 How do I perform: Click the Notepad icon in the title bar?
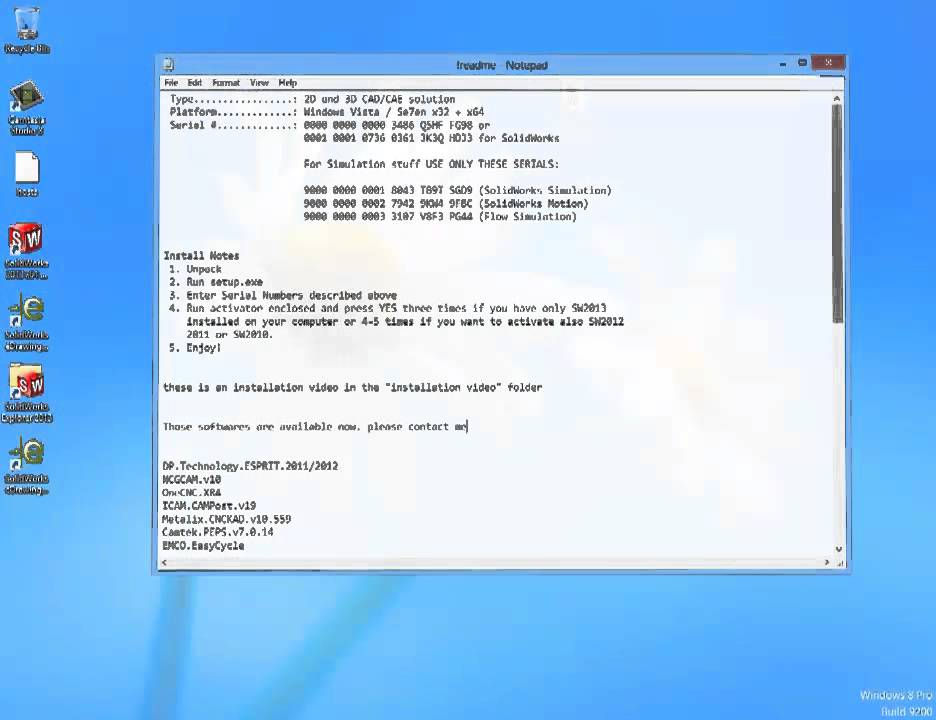[169, 64]
